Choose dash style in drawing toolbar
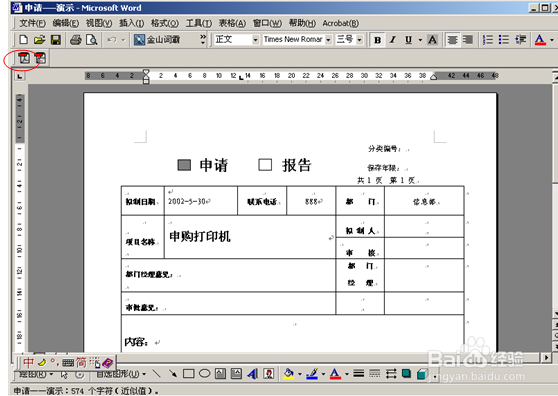This screenshot has height=396, width=558. (375, 374)
